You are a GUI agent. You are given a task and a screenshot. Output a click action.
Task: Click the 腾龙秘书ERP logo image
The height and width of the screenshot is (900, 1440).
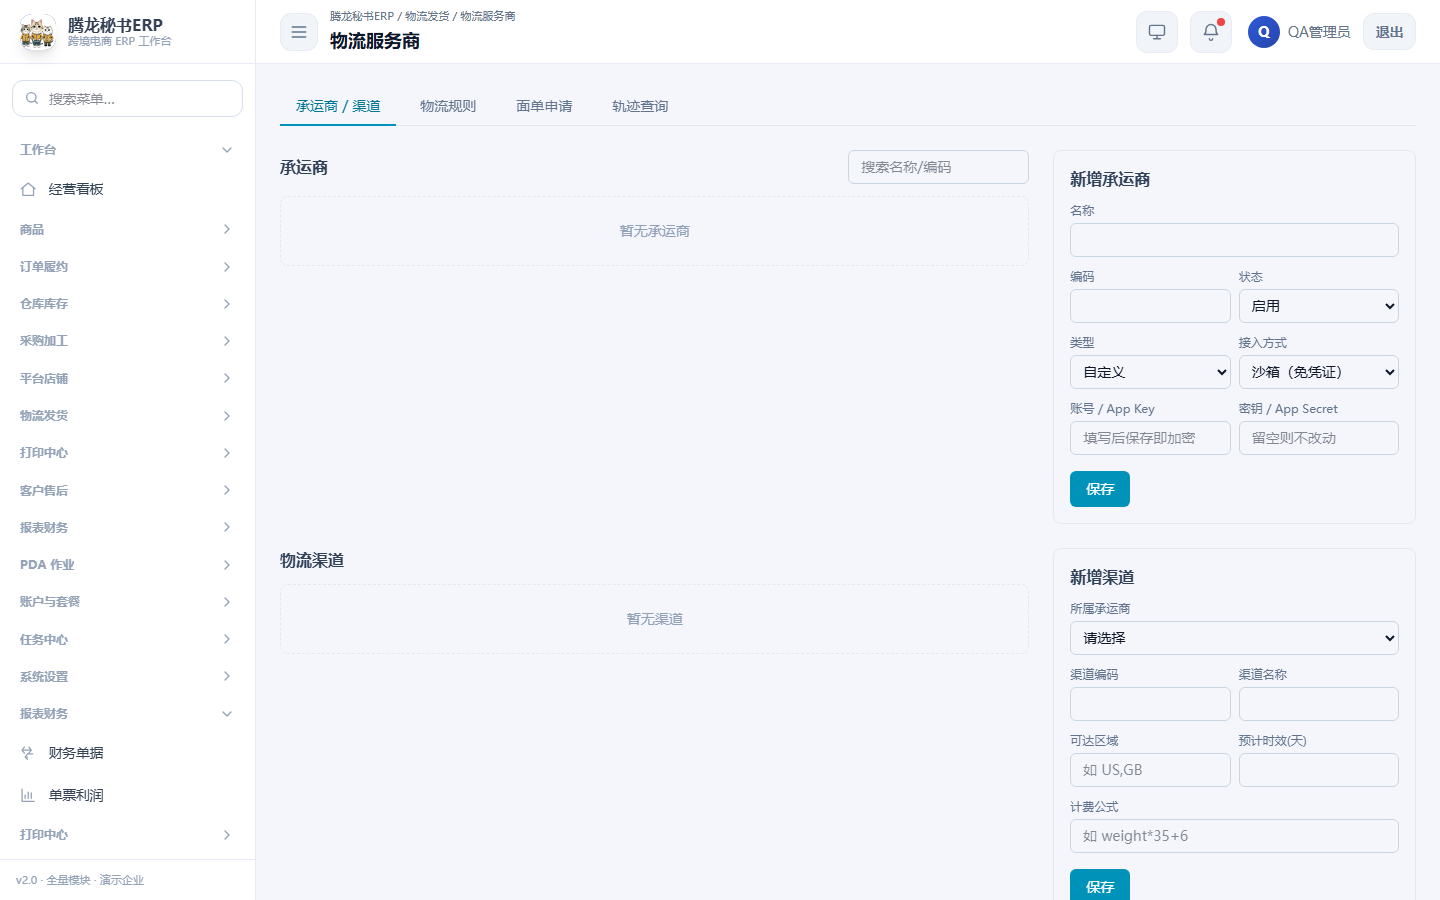38,32
